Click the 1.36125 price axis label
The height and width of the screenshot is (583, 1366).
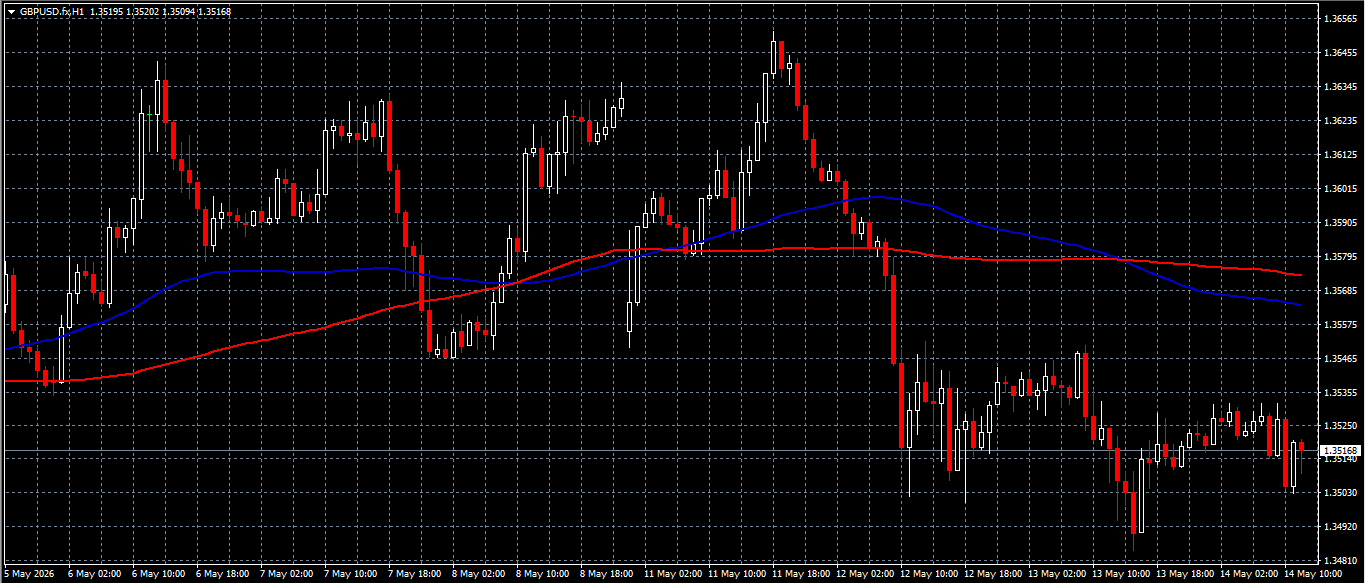coord(1340,155)
